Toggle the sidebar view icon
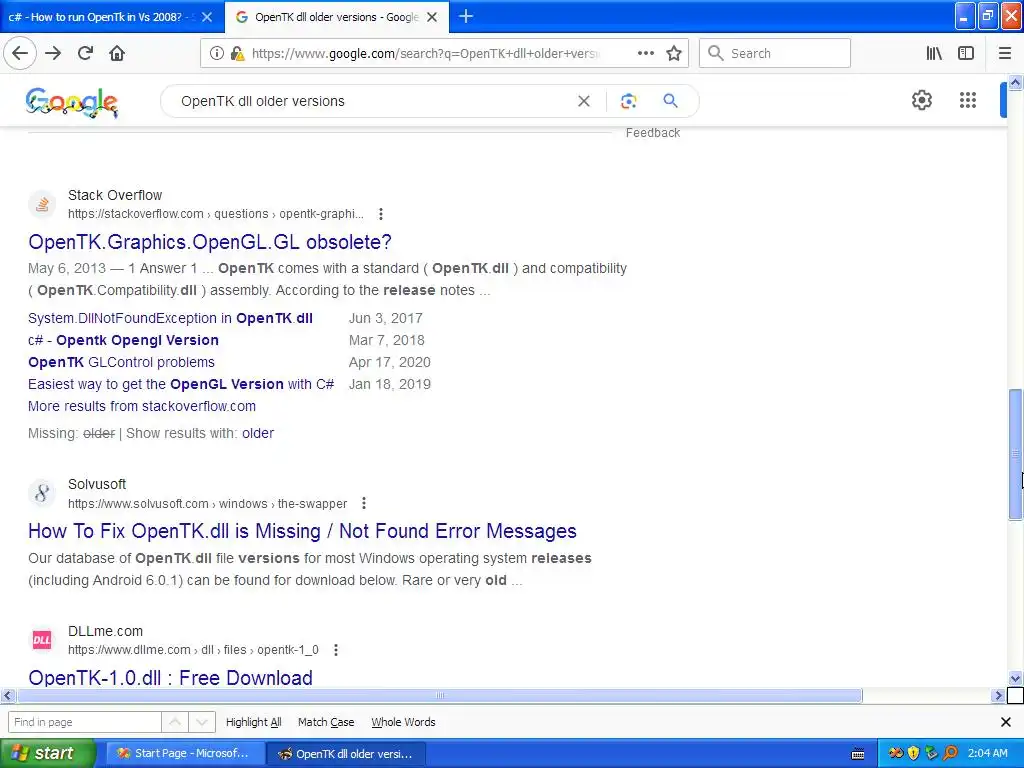The height and width of the screenshot is (768, 1024). 966,53
